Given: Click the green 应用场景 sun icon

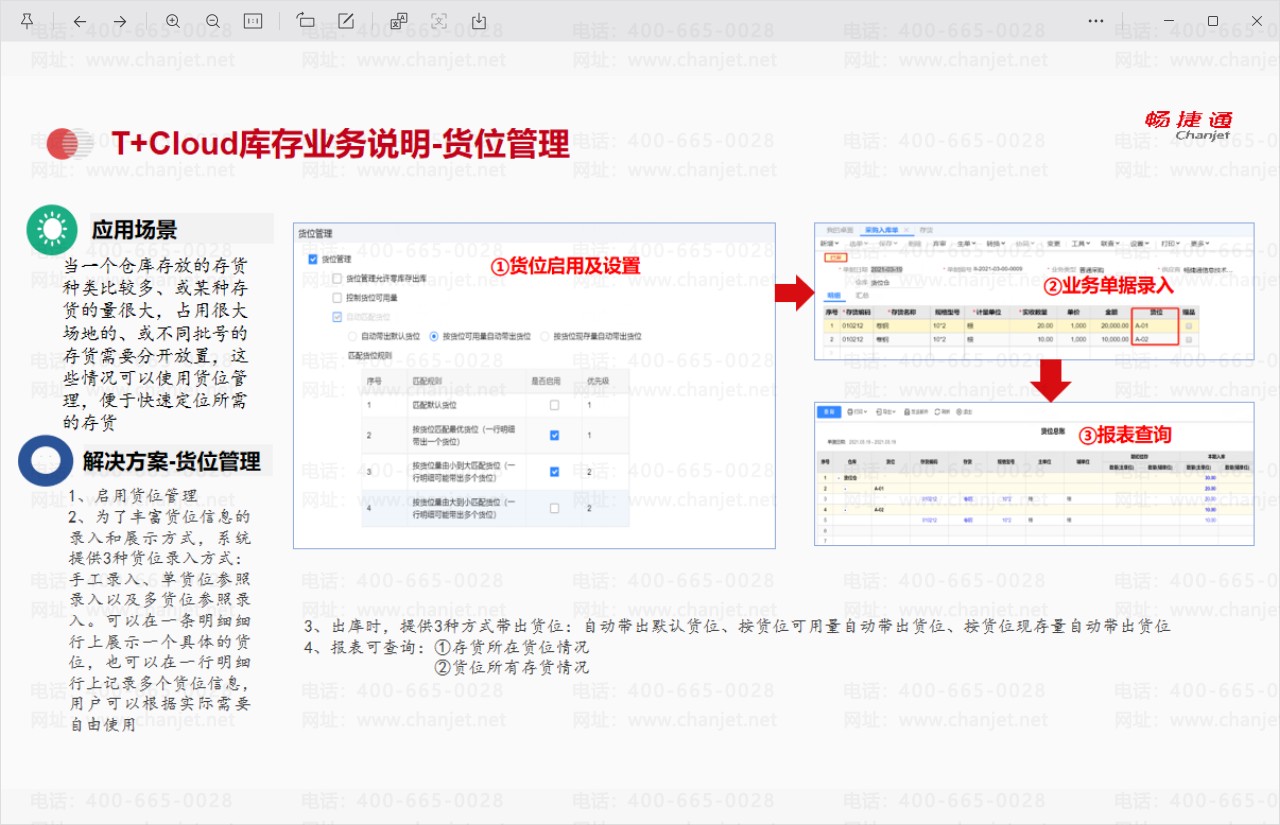Looking at the screenshot, I should tap(52, 229).
